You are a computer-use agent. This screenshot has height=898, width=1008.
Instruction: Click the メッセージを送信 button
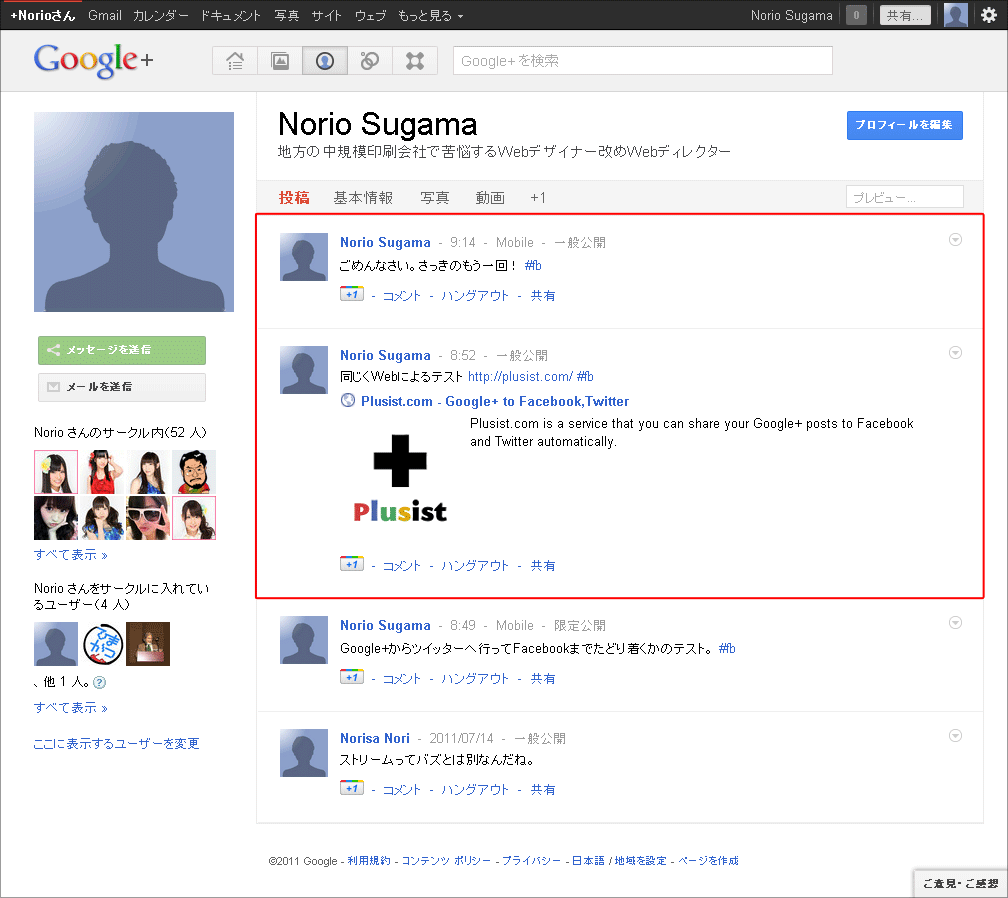pos(122,350)
